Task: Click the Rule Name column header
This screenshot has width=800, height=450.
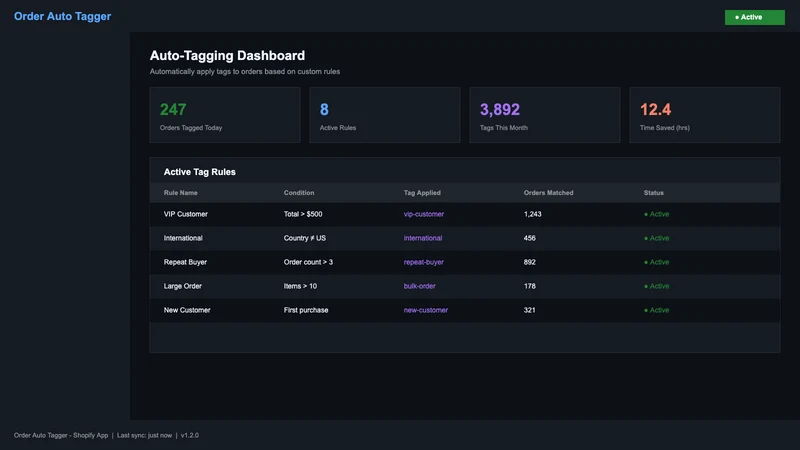Action: click(181, 193)
